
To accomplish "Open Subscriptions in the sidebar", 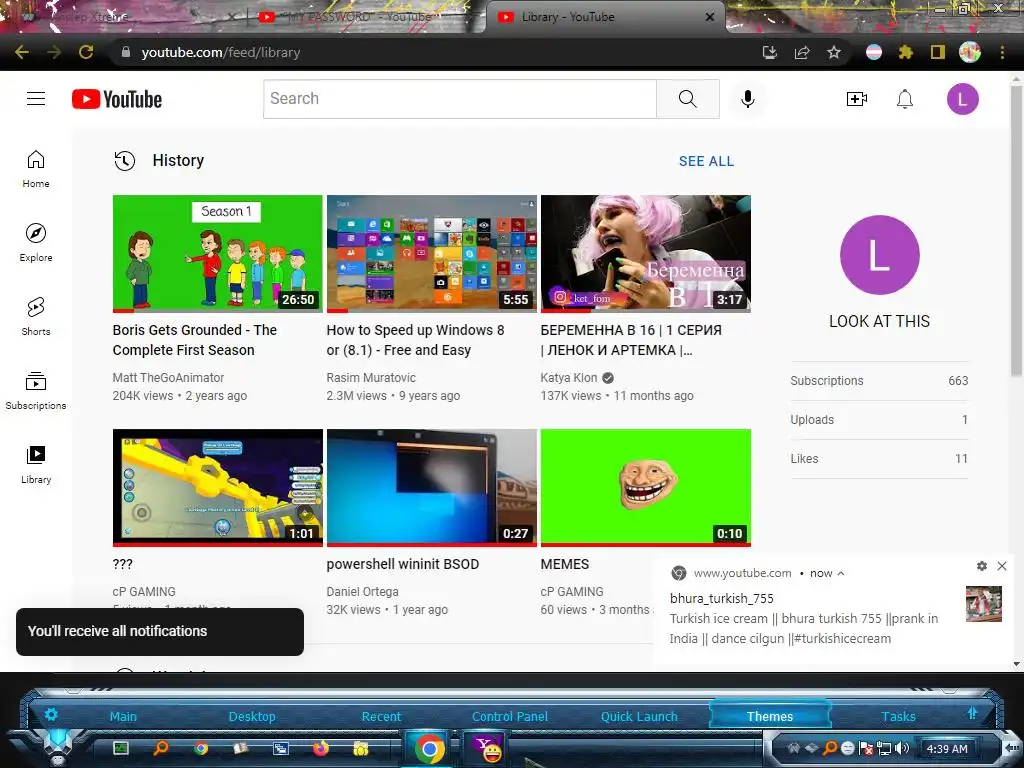I will (36, 391).
